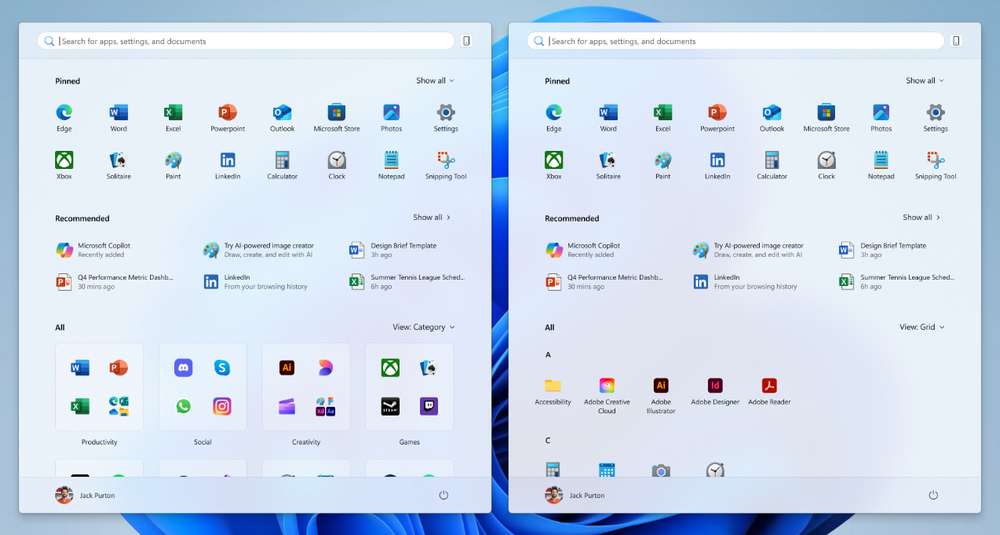Expand Pinned Show all in left panel

point(435,80)
